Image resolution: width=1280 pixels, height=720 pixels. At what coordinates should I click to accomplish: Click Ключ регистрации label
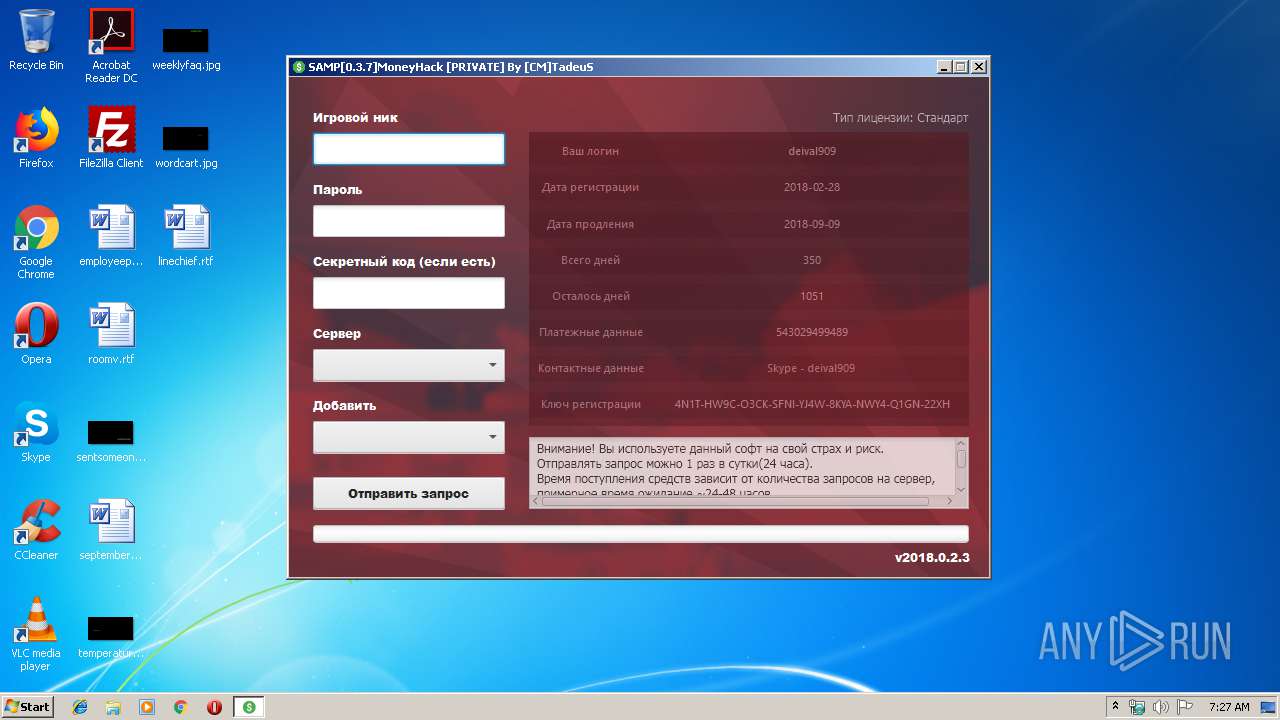pos(590,404)
